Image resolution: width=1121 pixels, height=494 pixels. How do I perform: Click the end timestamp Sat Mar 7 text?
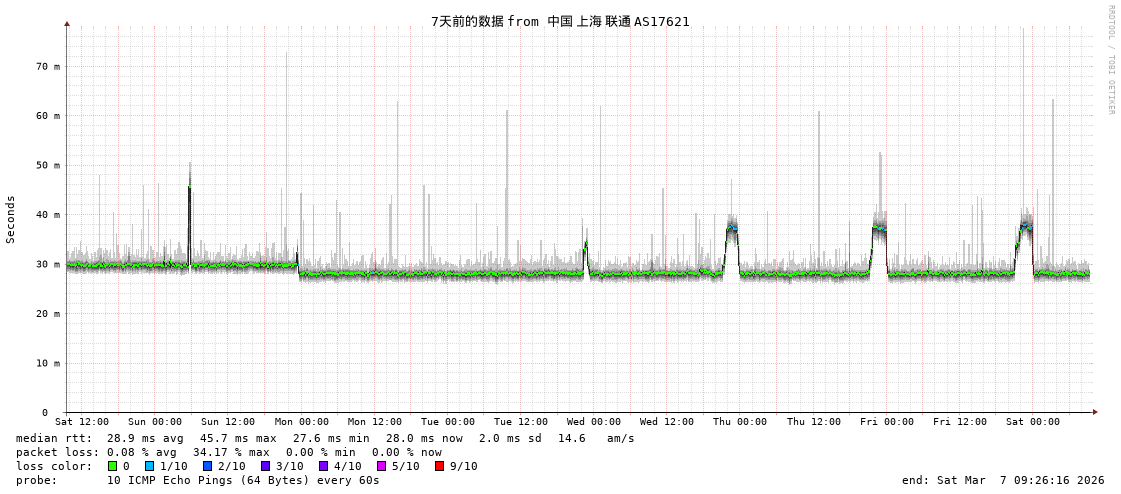pyautogui.click(x=1003, y=480)
